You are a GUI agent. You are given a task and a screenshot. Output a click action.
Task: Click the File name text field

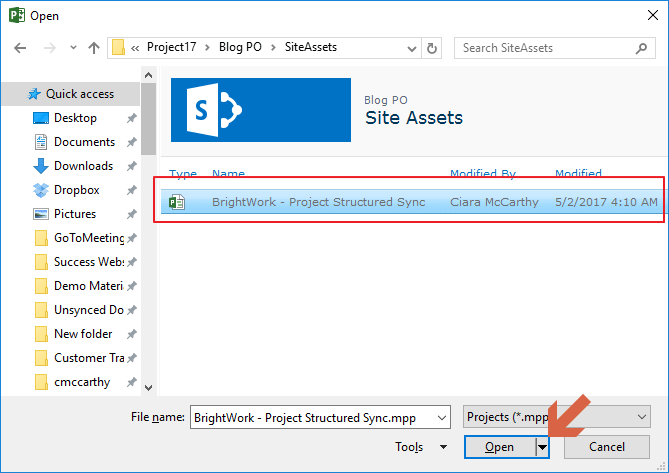pyautogui.click(x=313, y=417)
